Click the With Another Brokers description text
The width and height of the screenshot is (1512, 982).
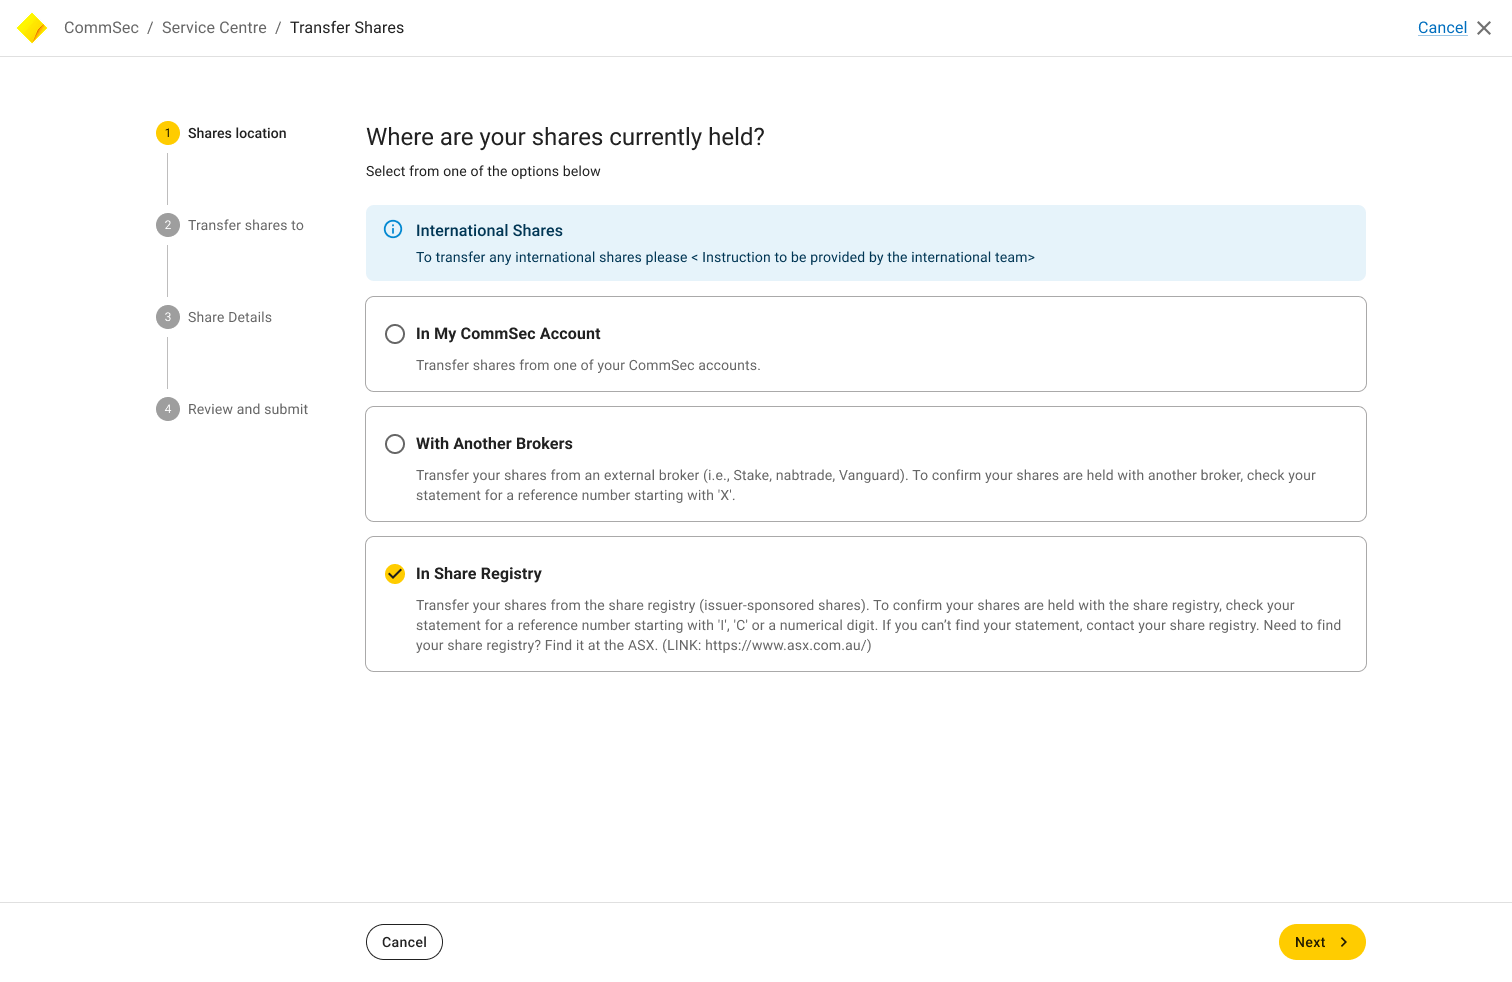click(x=865, y=485)
